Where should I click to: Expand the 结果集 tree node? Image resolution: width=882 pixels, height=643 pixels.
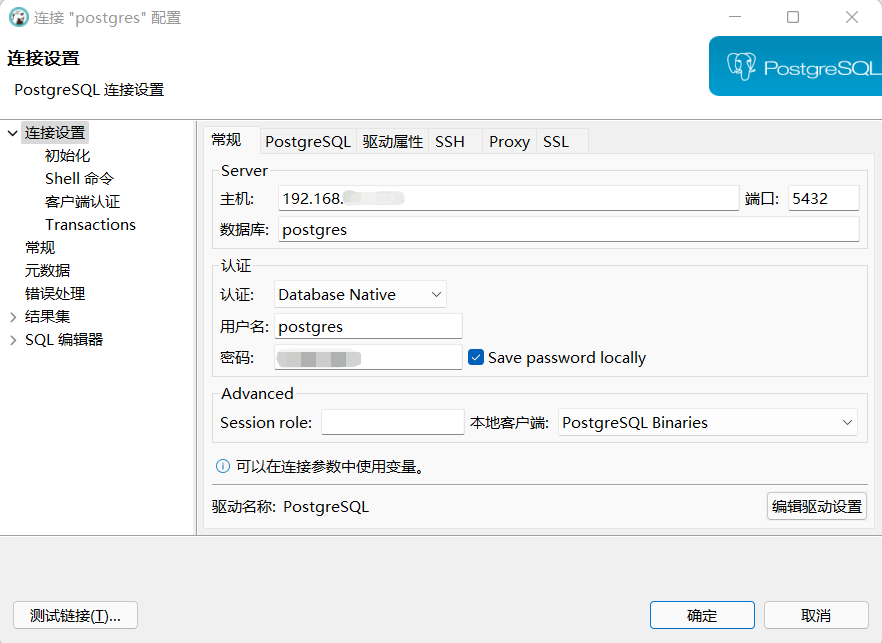tap(12, 317)
